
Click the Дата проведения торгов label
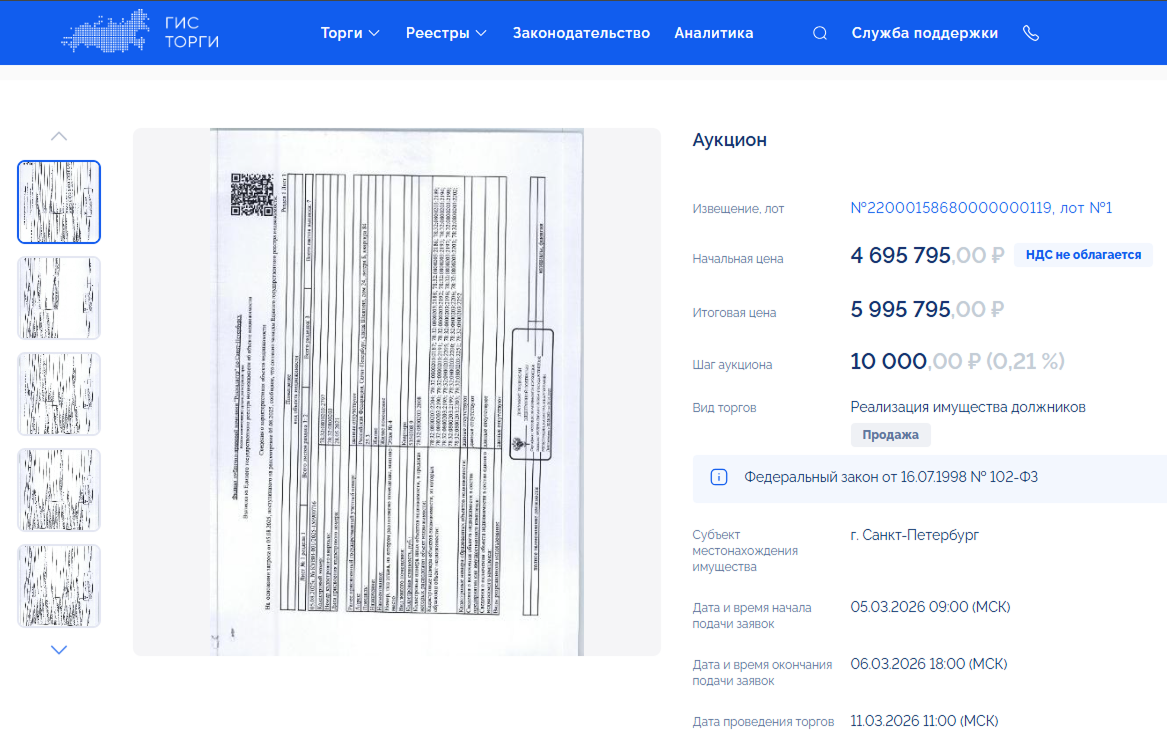(763, 721)
